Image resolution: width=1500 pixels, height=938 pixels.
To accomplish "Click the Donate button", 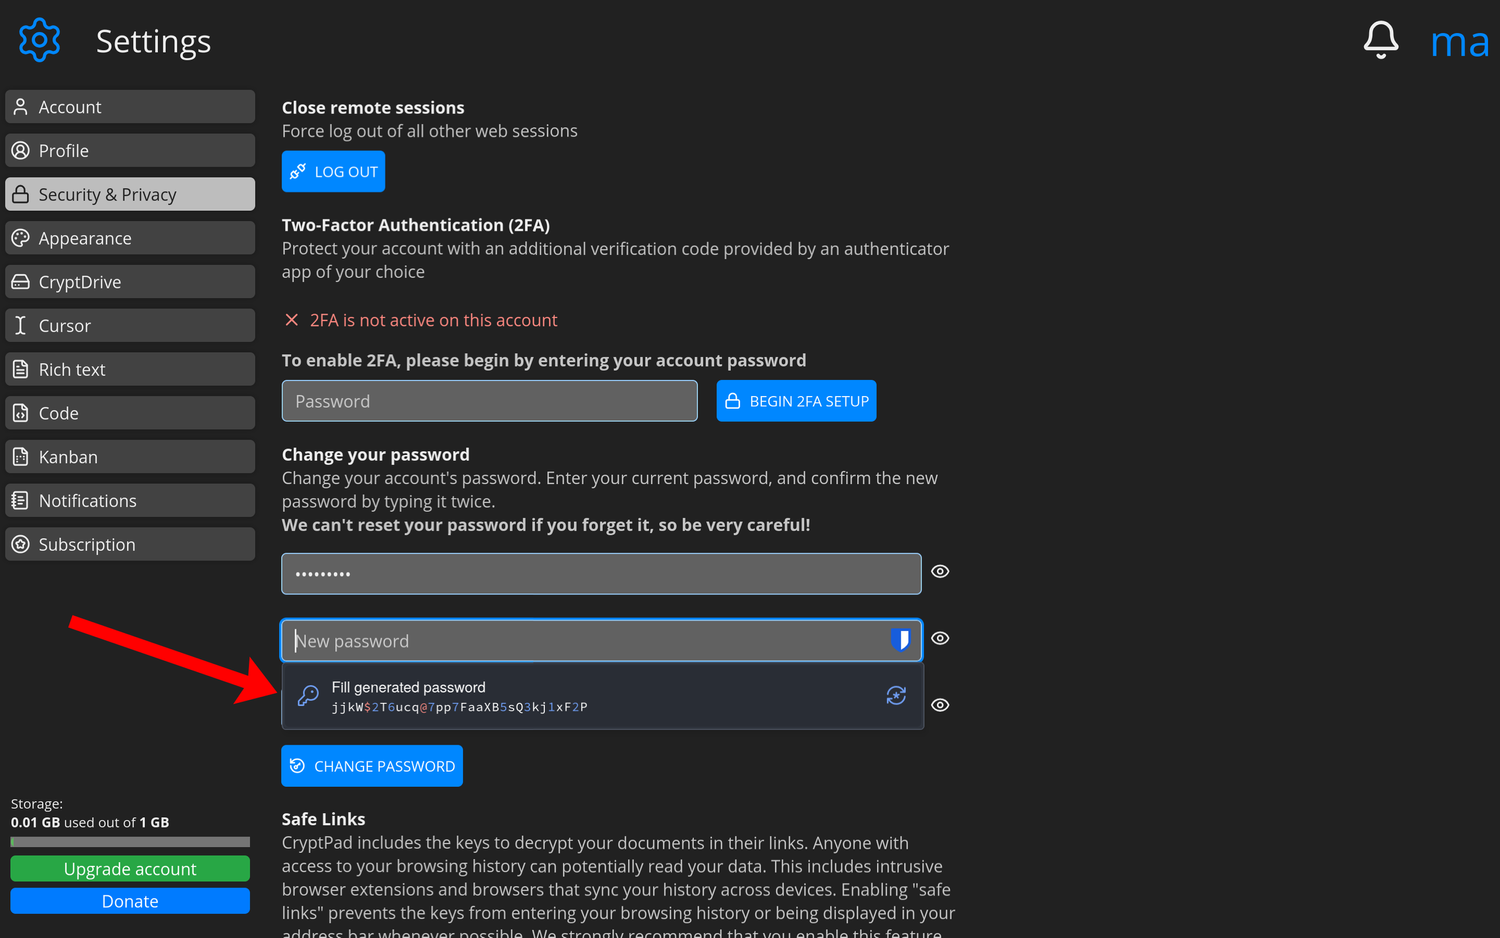I will click(129, 901).
